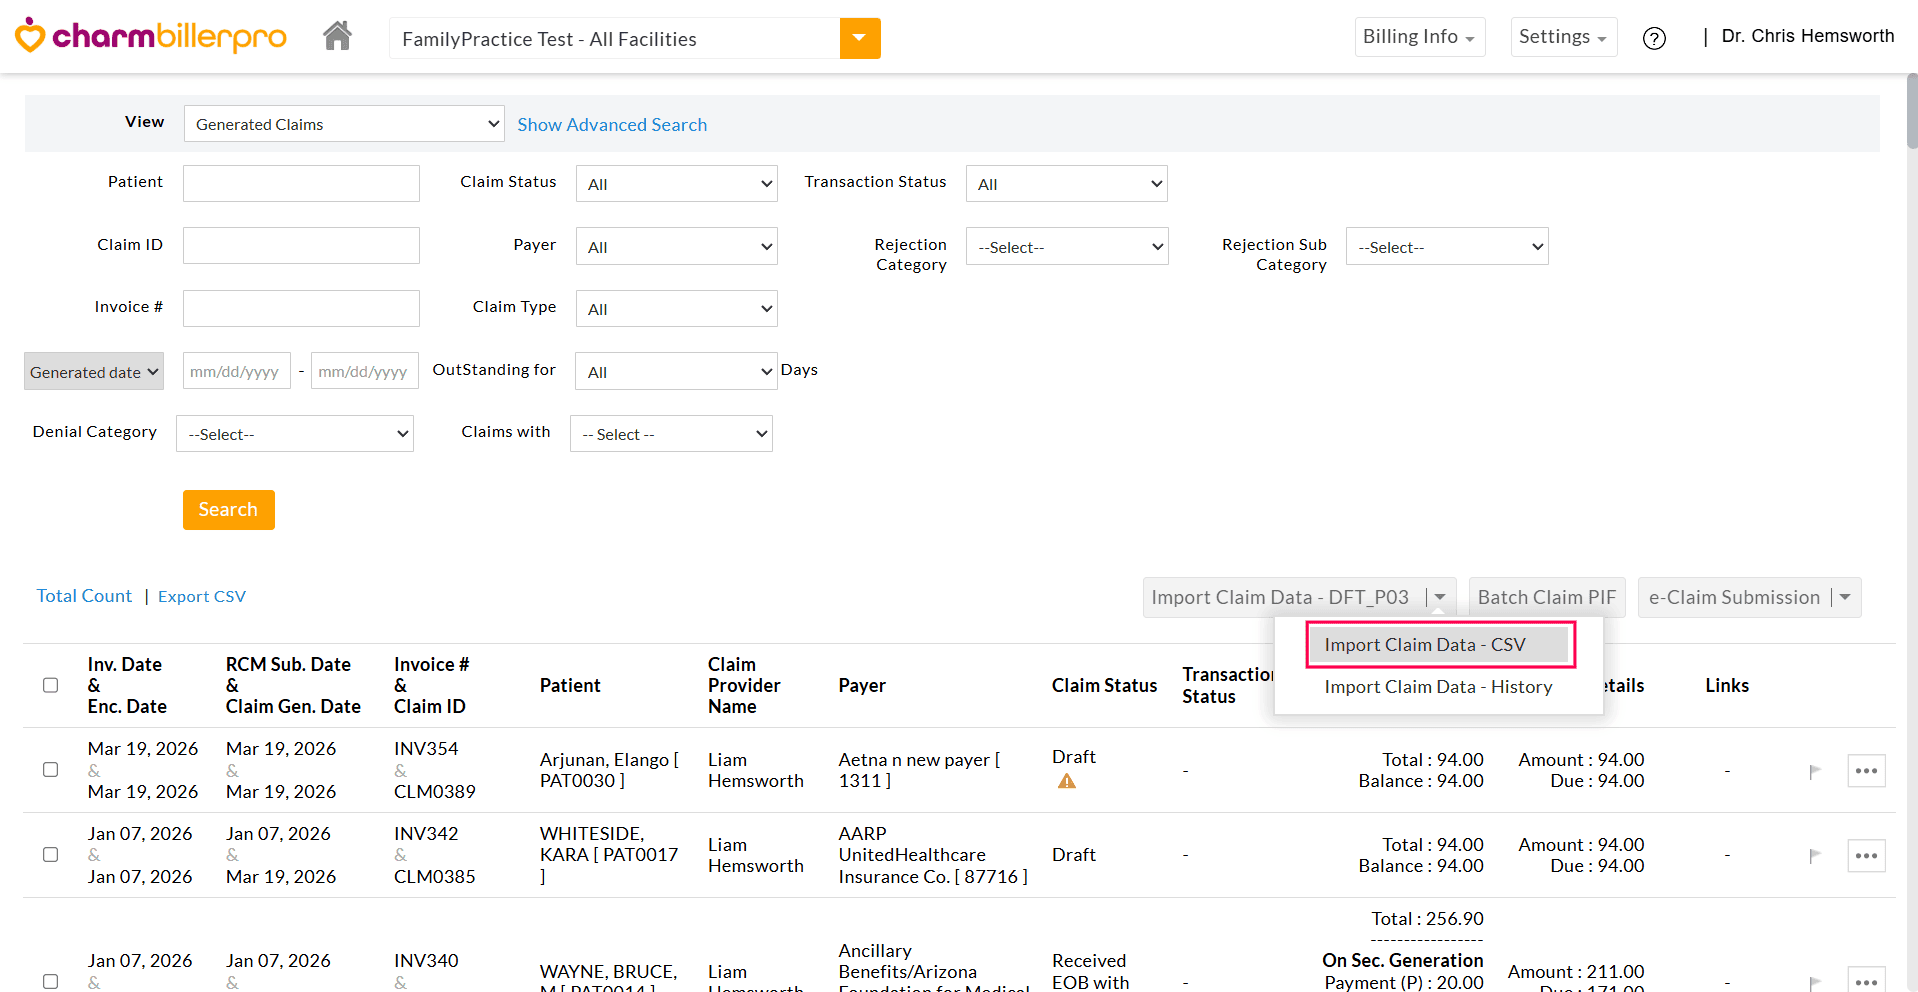The width and height of the screenshot is (1918, 992).
Task: Click the warning triangle on CLM0389 claim
Action: 1067,781
